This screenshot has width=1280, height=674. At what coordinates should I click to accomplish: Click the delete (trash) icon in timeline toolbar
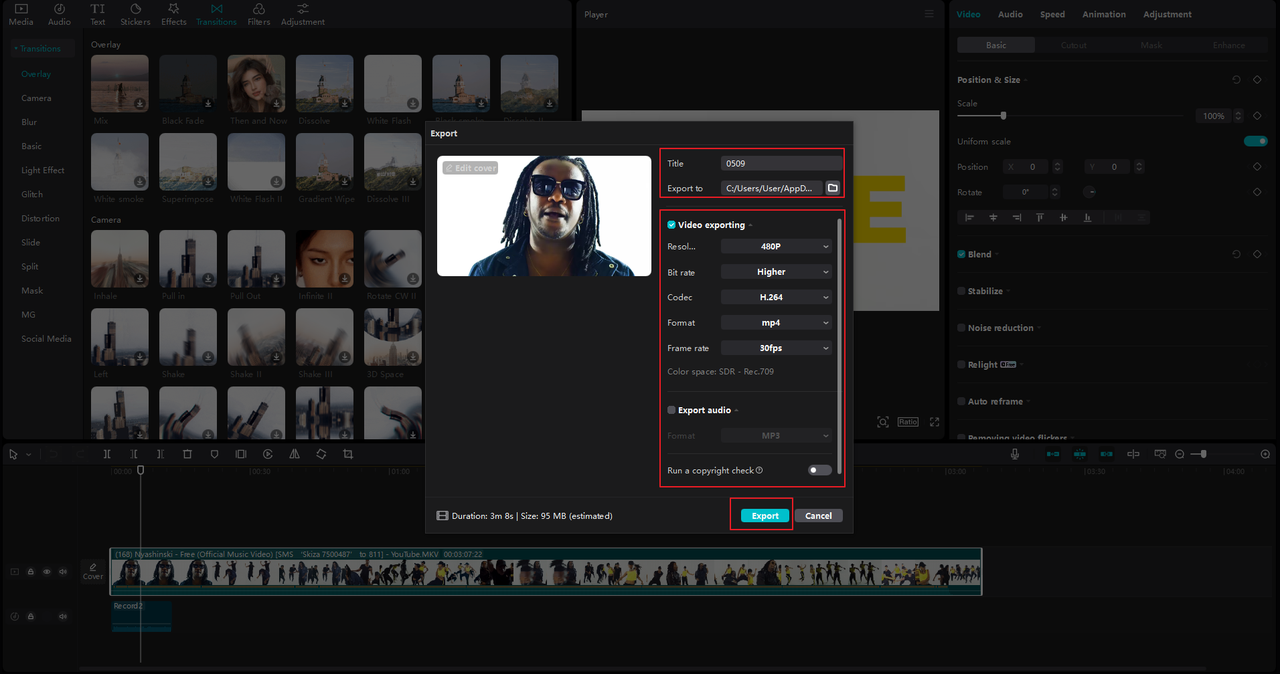187,454
